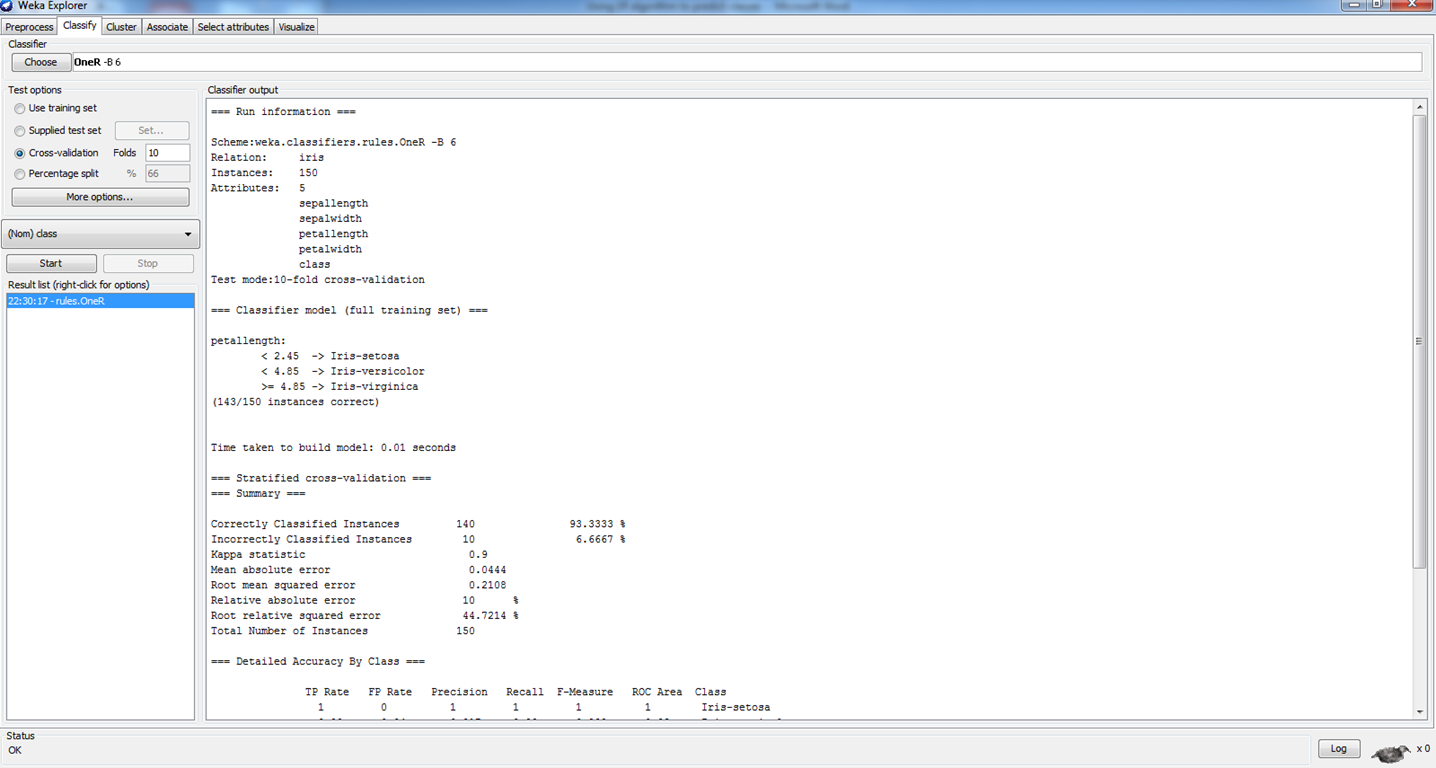Click the OneR -B 6 classifier field
This screenshot has width=1436, height=768.
[x=747, y=62]
